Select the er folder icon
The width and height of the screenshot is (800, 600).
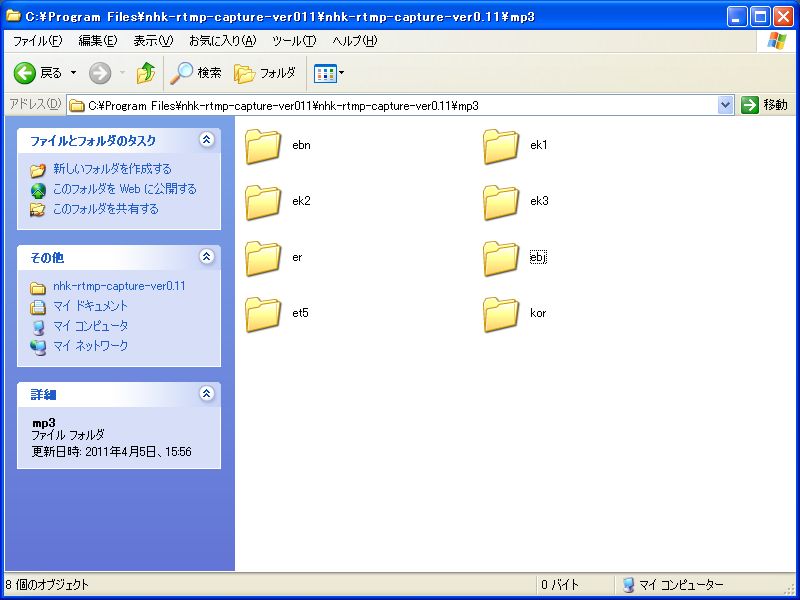pos(263,259)
